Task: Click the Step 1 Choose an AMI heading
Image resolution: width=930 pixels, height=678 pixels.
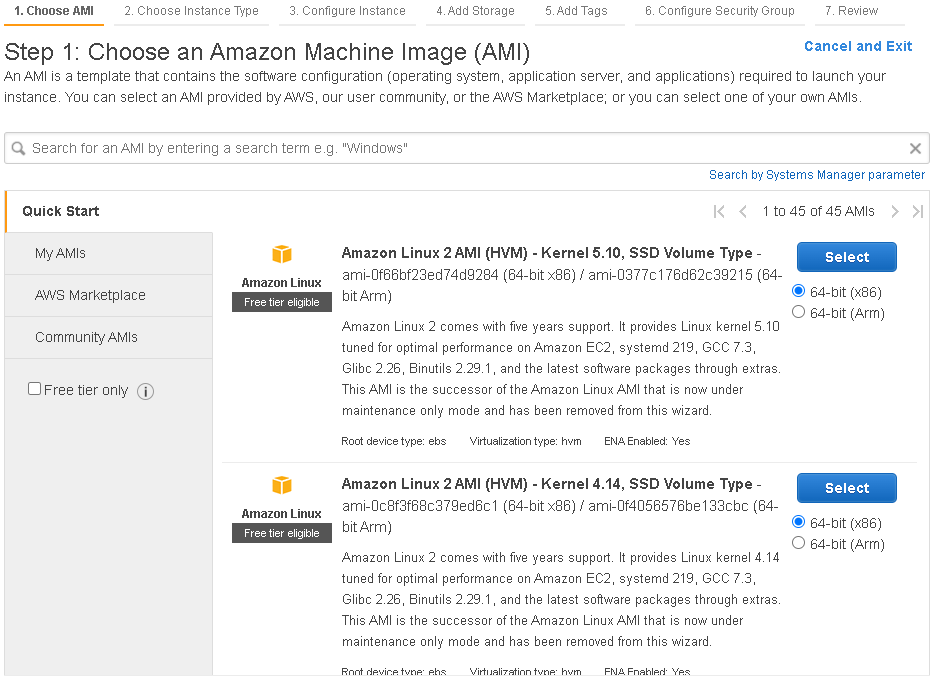Action: (x=267, y=52)
